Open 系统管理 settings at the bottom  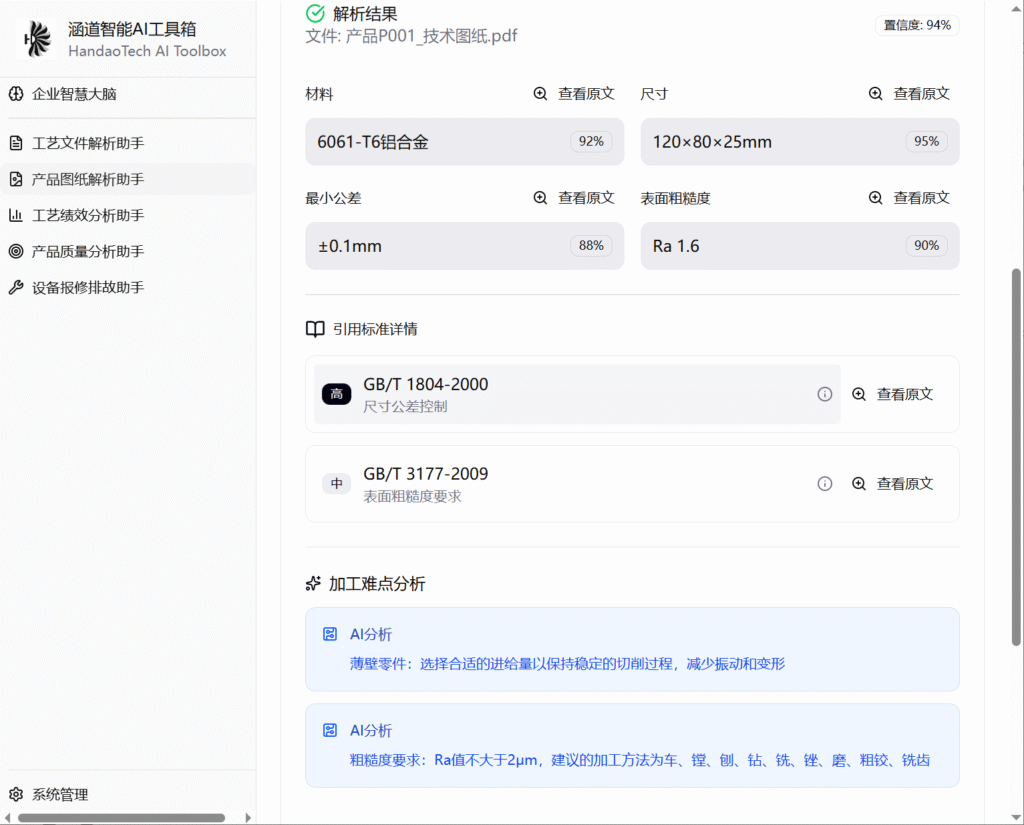[x=59, y=795]
